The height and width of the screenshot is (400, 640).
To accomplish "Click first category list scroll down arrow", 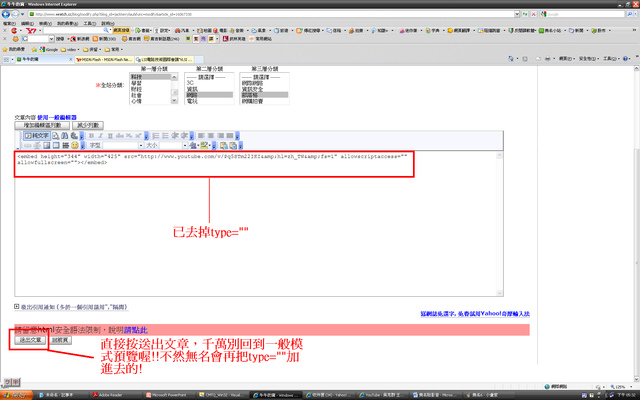I will pyautogui.click(x=175, y=100).
